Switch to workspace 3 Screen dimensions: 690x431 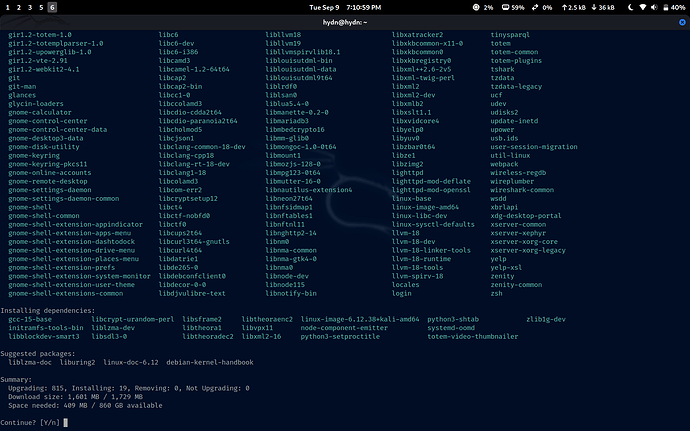pyautogui.click(x=29, y=7)
